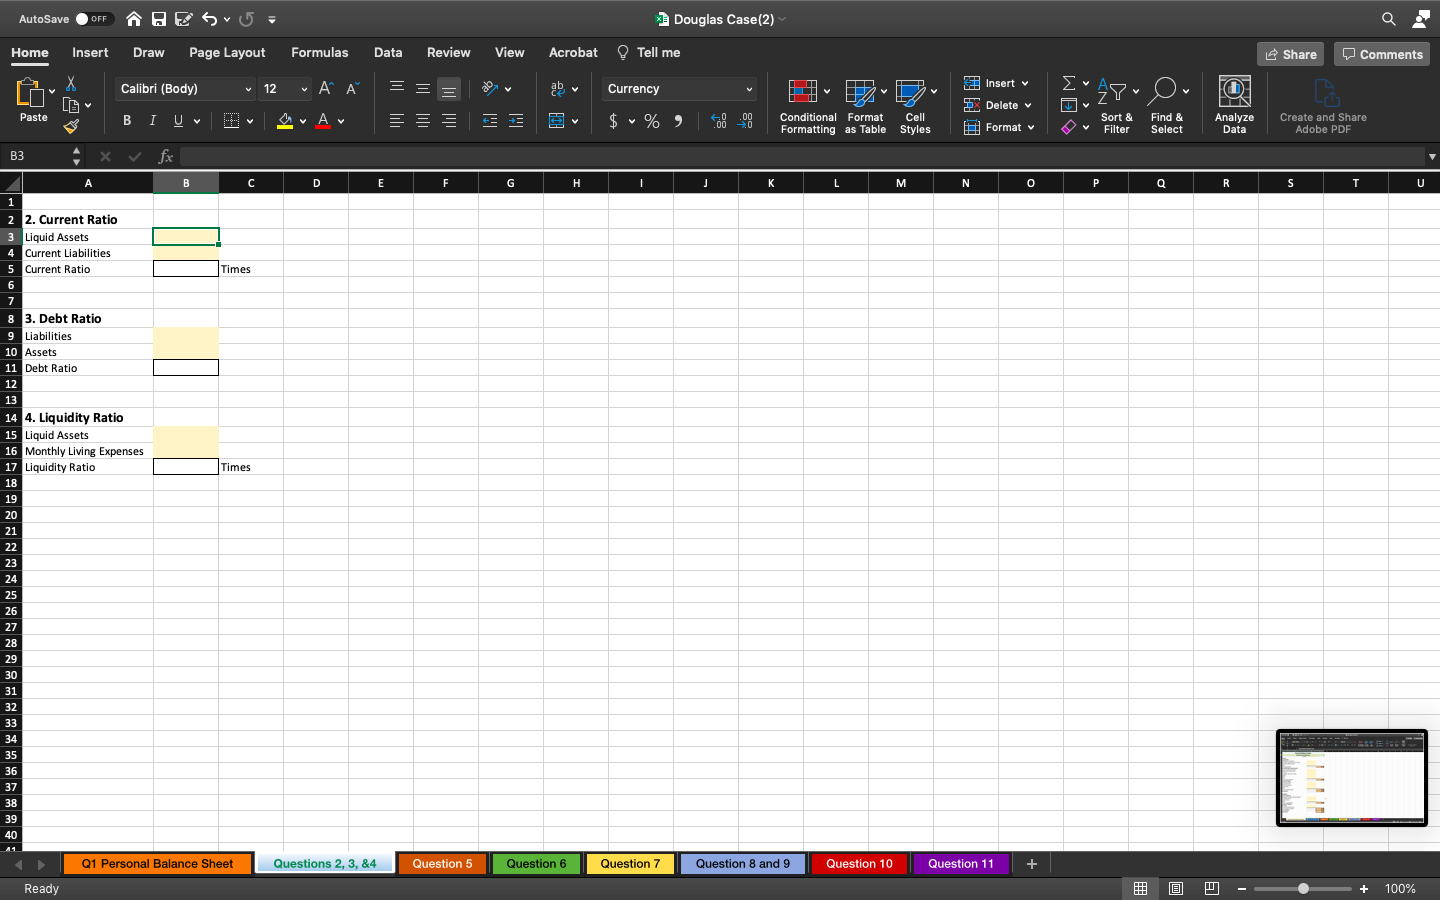Open the Comments pane
Image resolution: width=1440 pixels, height=900 pixels.
1382,54
